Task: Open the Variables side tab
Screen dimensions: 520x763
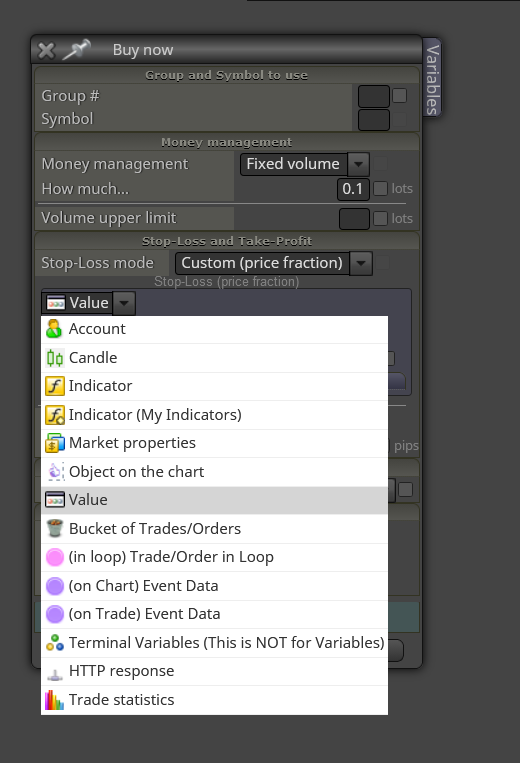Action: [x=432, y=78]
